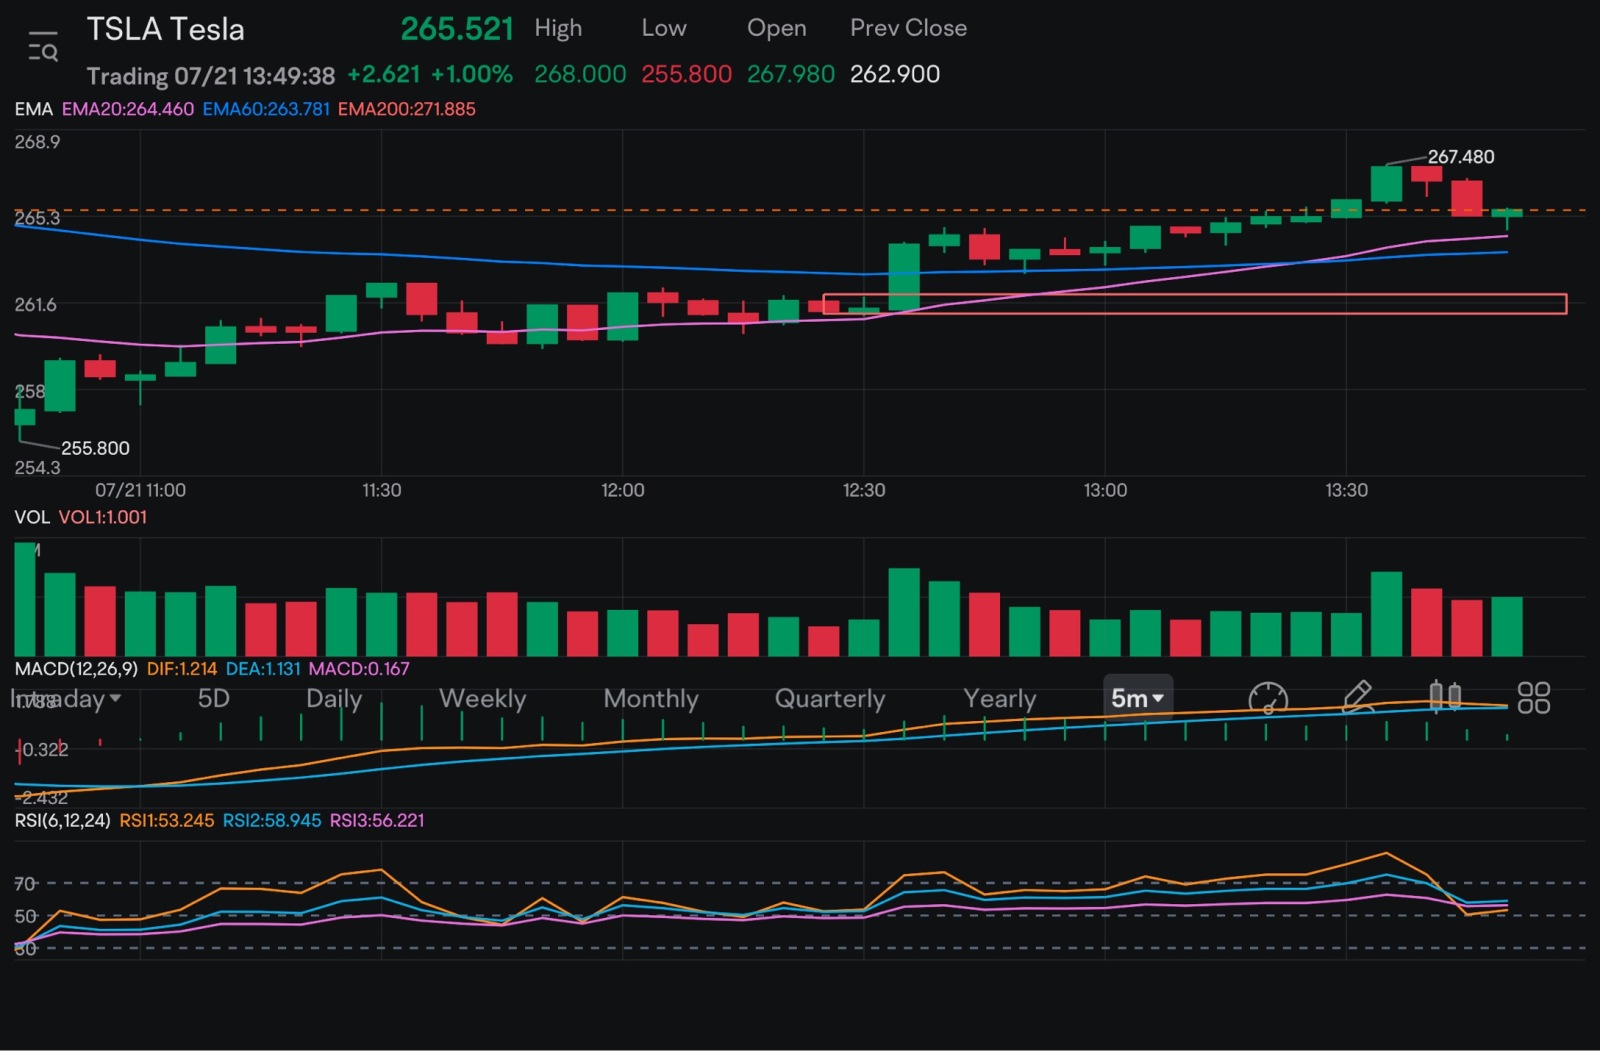The image size is (1600, 1051).
Task: Click the RSI2:58.945 value
Action: tap(272, 821)
